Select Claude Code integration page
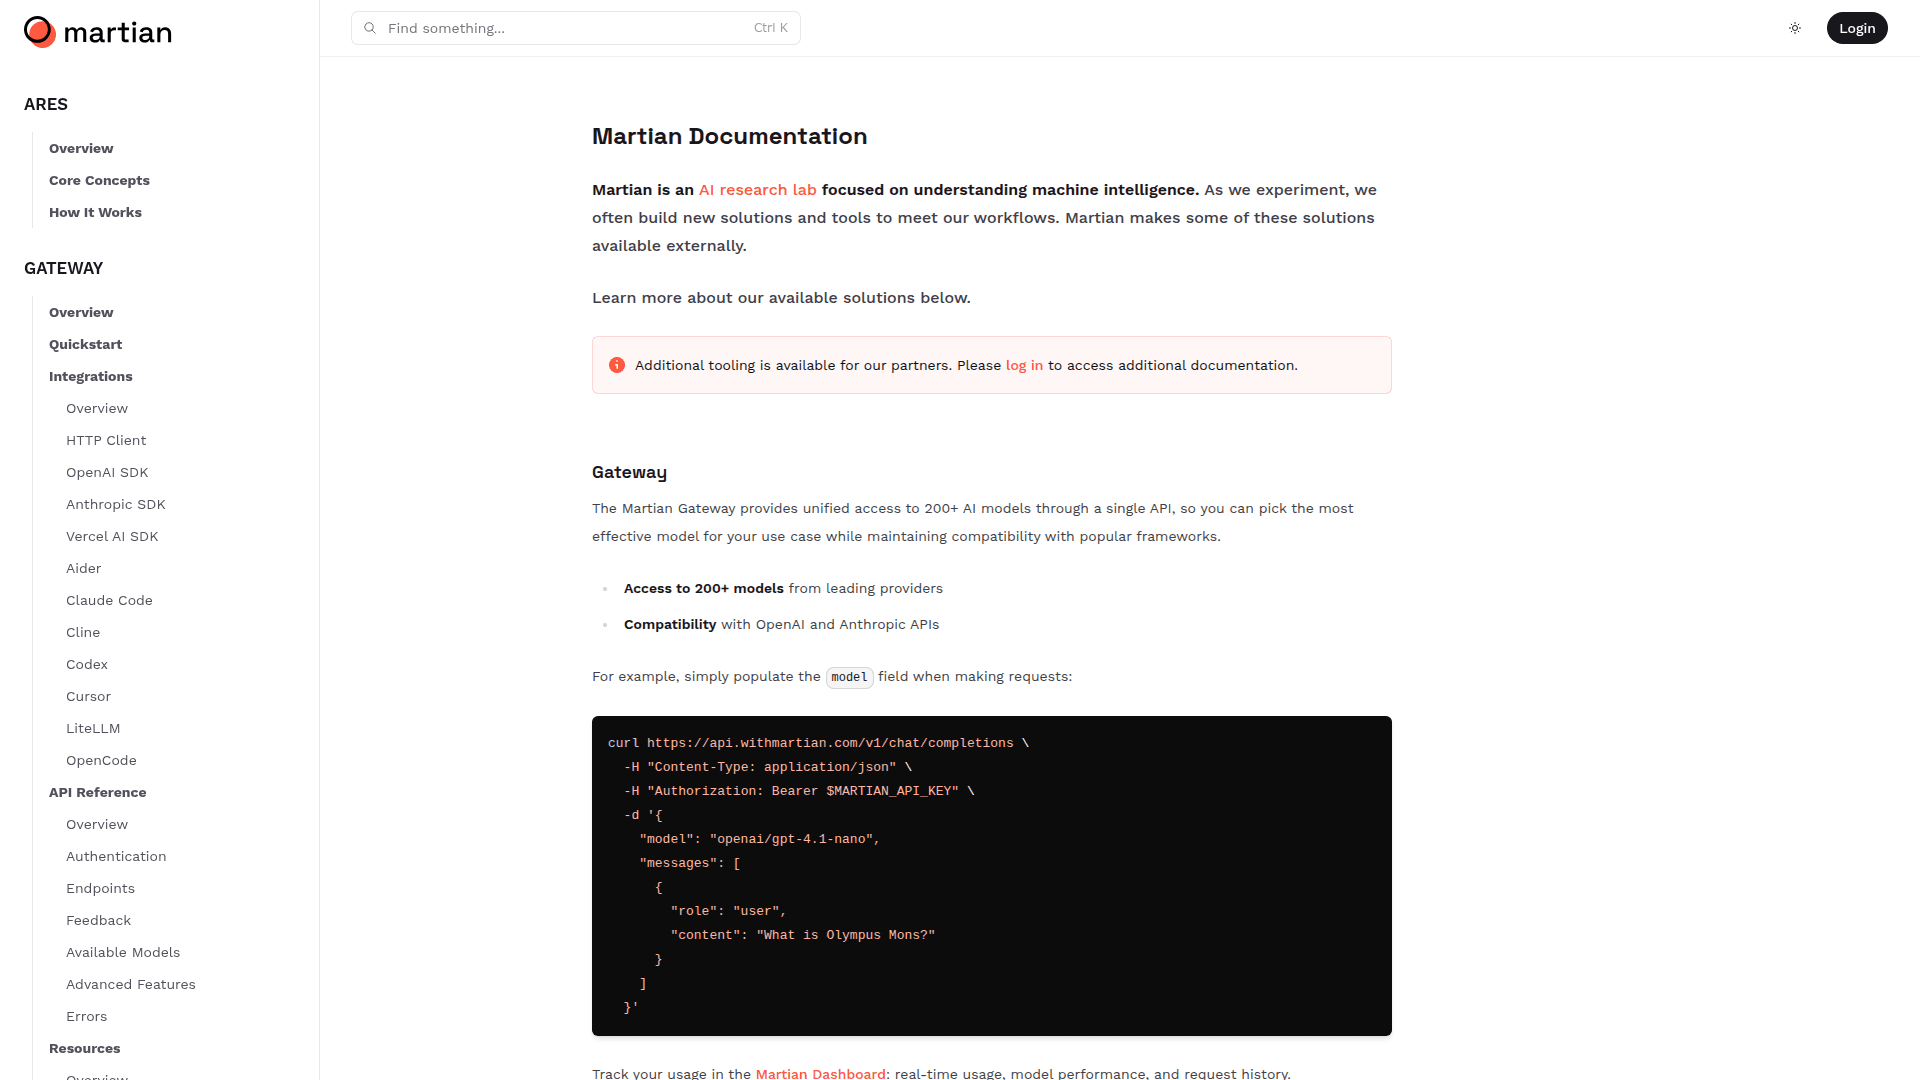This screenshot has width=1920, height=1080. pos(109,600)
